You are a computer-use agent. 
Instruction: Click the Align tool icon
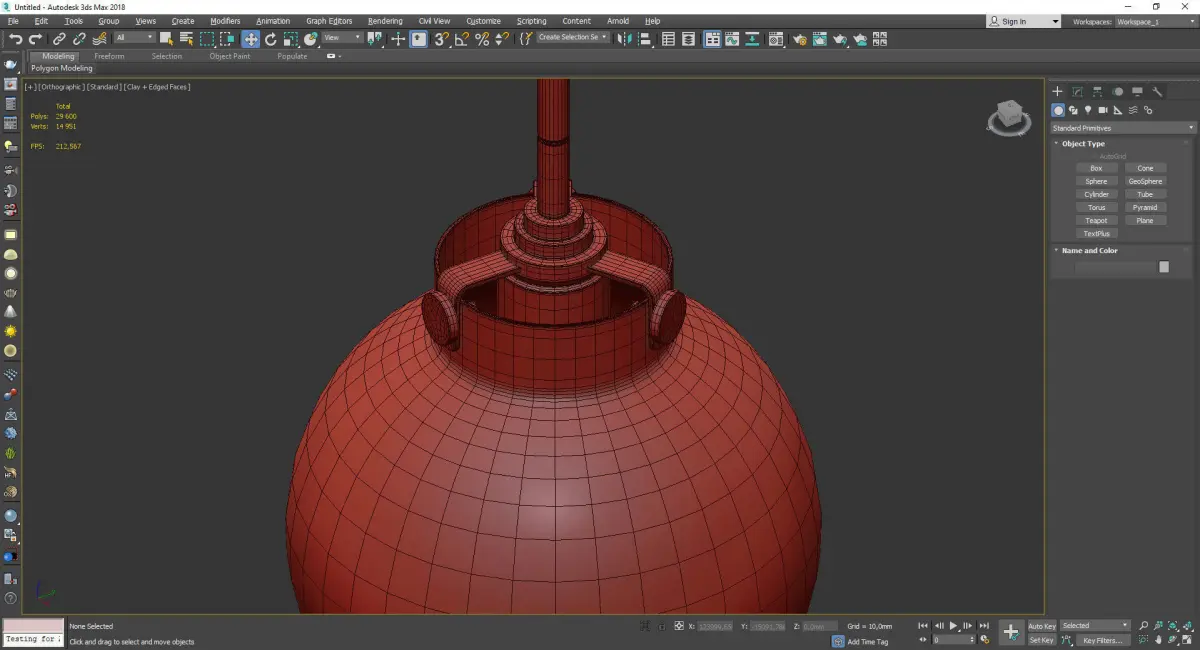click(645, 39)
